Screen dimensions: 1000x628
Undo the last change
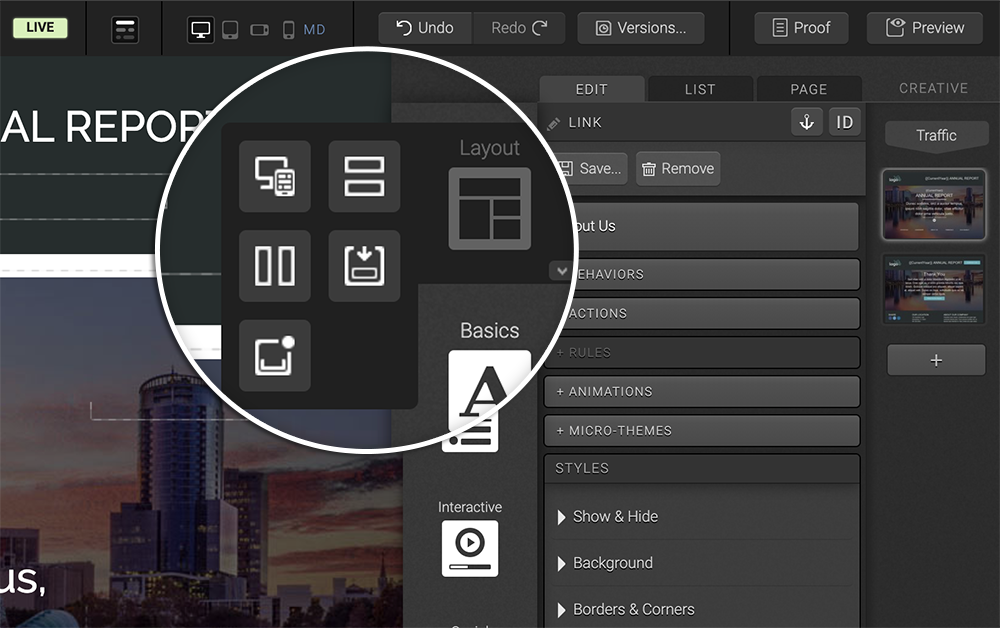click(x=425, y=28)
